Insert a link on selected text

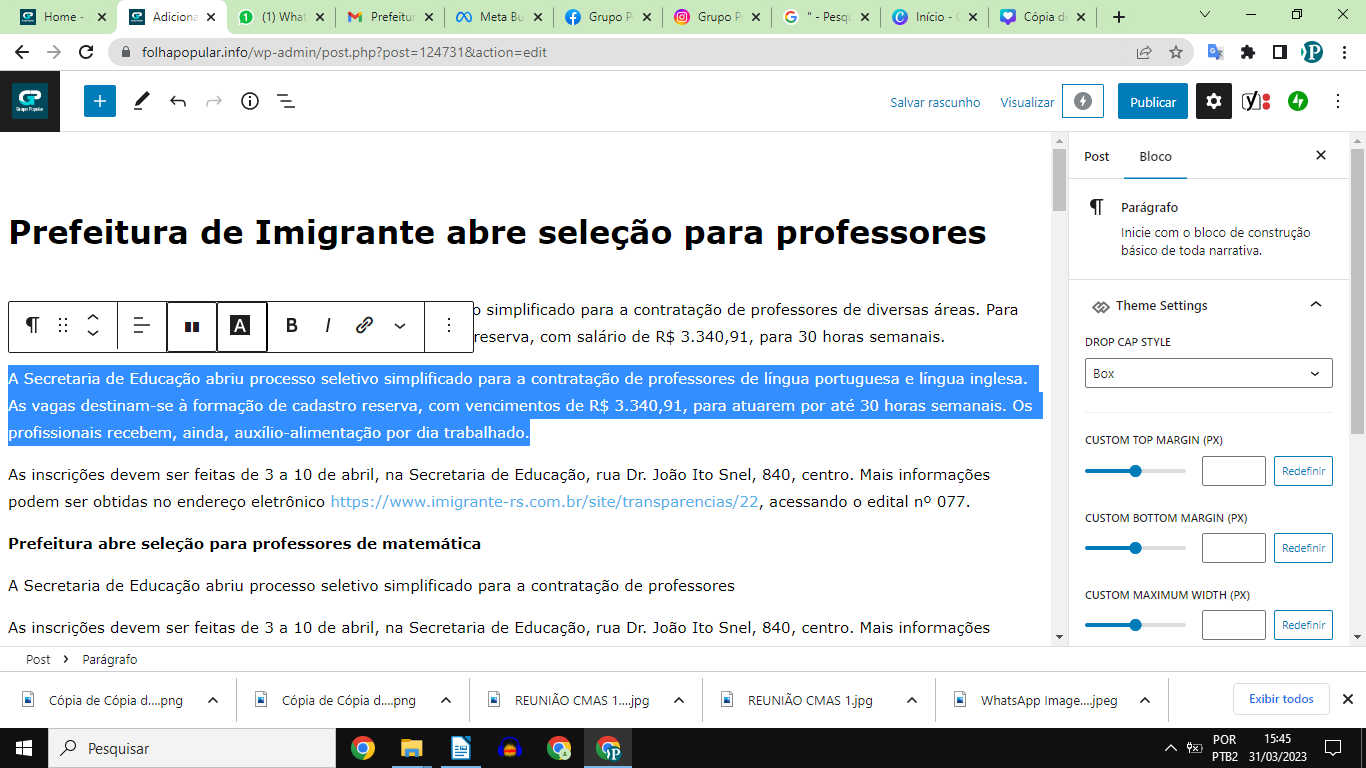tap(365, 325)
